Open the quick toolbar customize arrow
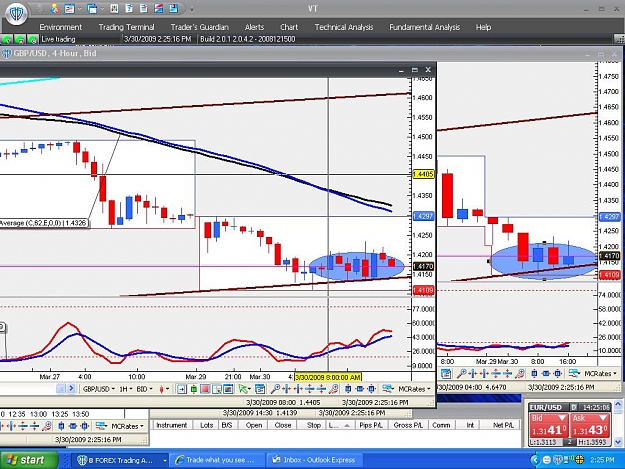Image resolution: width=625 pixels, height=469 pixels. click(x=192, y=9)
